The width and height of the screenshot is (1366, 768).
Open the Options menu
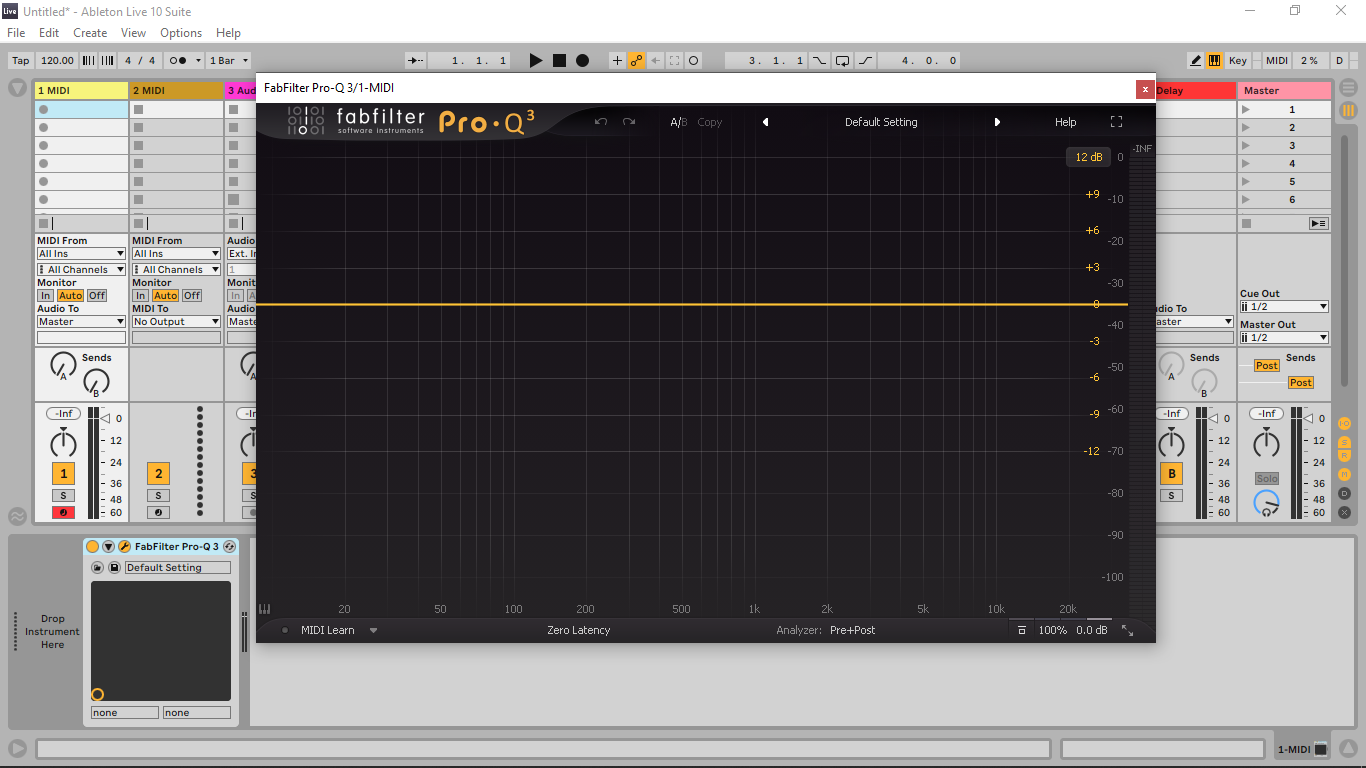point(181,33)
